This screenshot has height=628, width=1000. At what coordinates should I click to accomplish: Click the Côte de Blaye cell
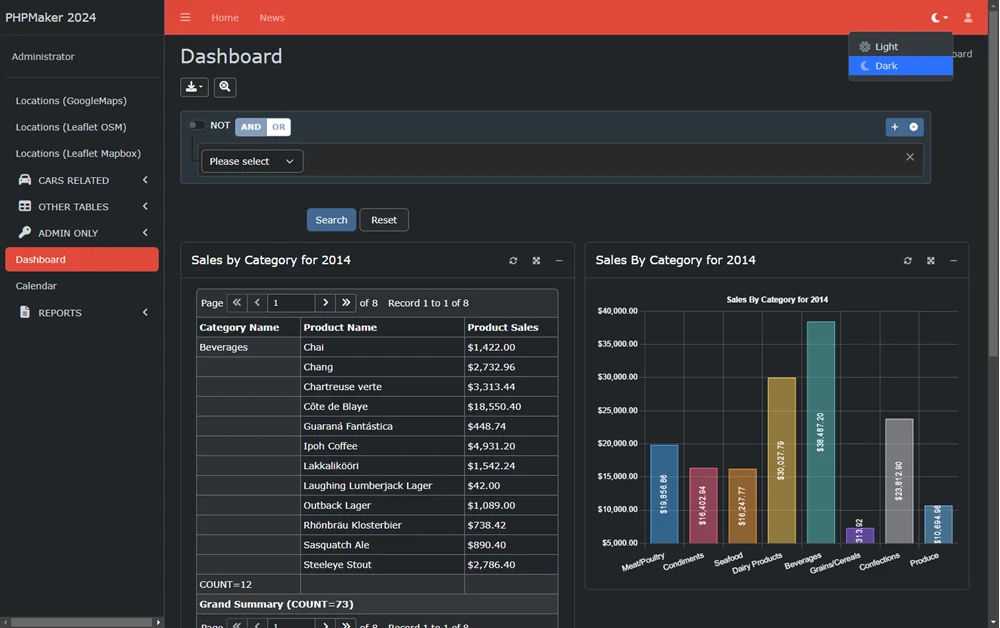(382, 406)
